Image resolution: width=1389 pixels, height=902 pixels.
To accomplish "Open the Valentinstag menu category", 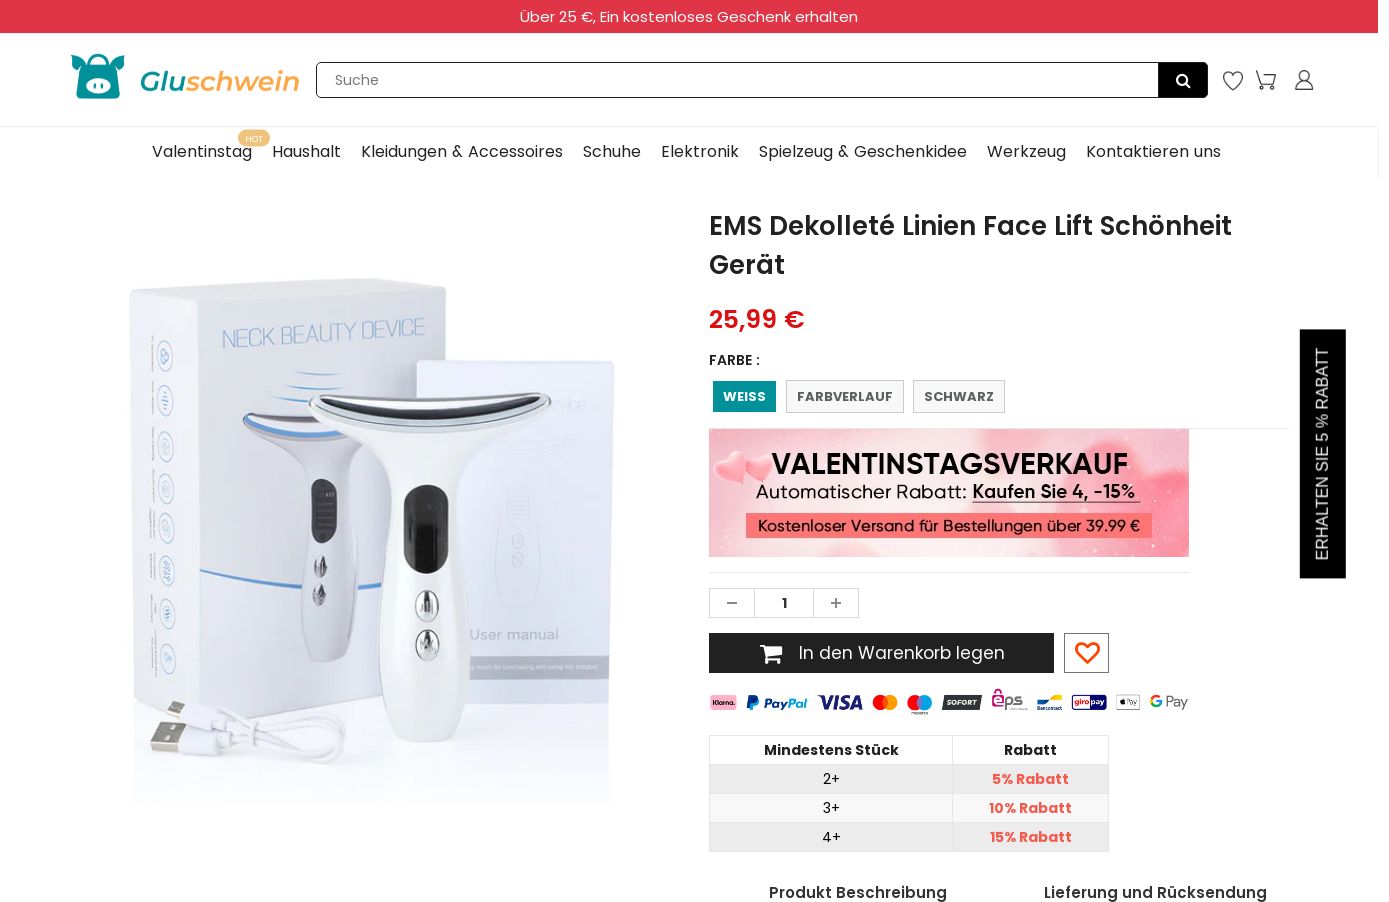I will [202, 152].
